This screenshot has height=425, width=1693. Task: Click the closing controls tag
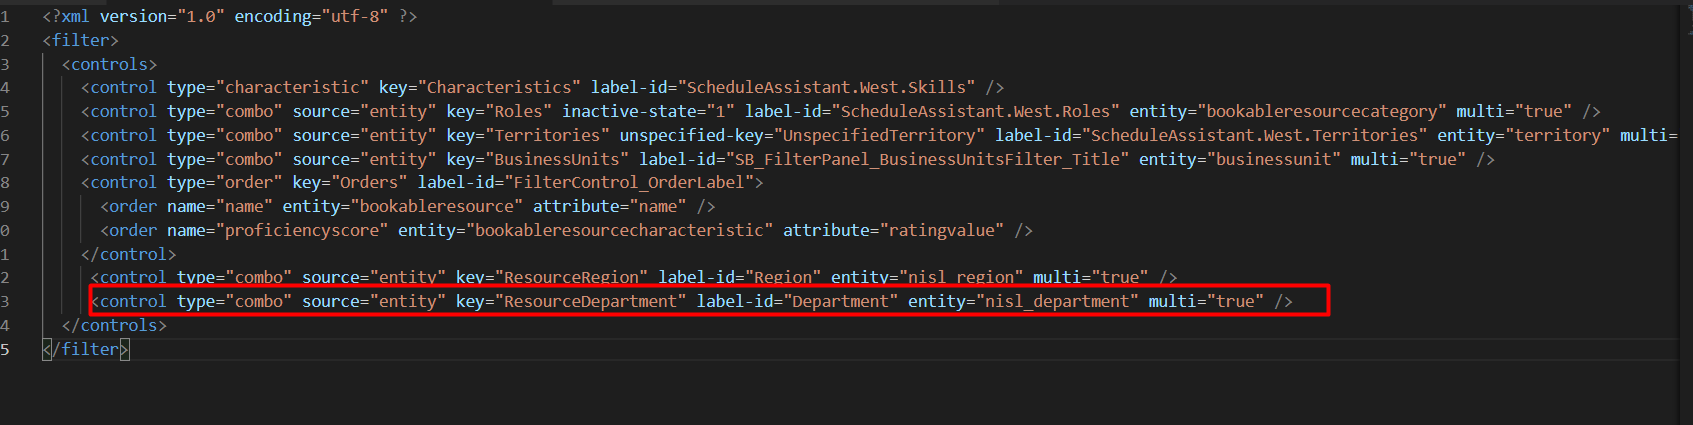(x=114, y=326)
